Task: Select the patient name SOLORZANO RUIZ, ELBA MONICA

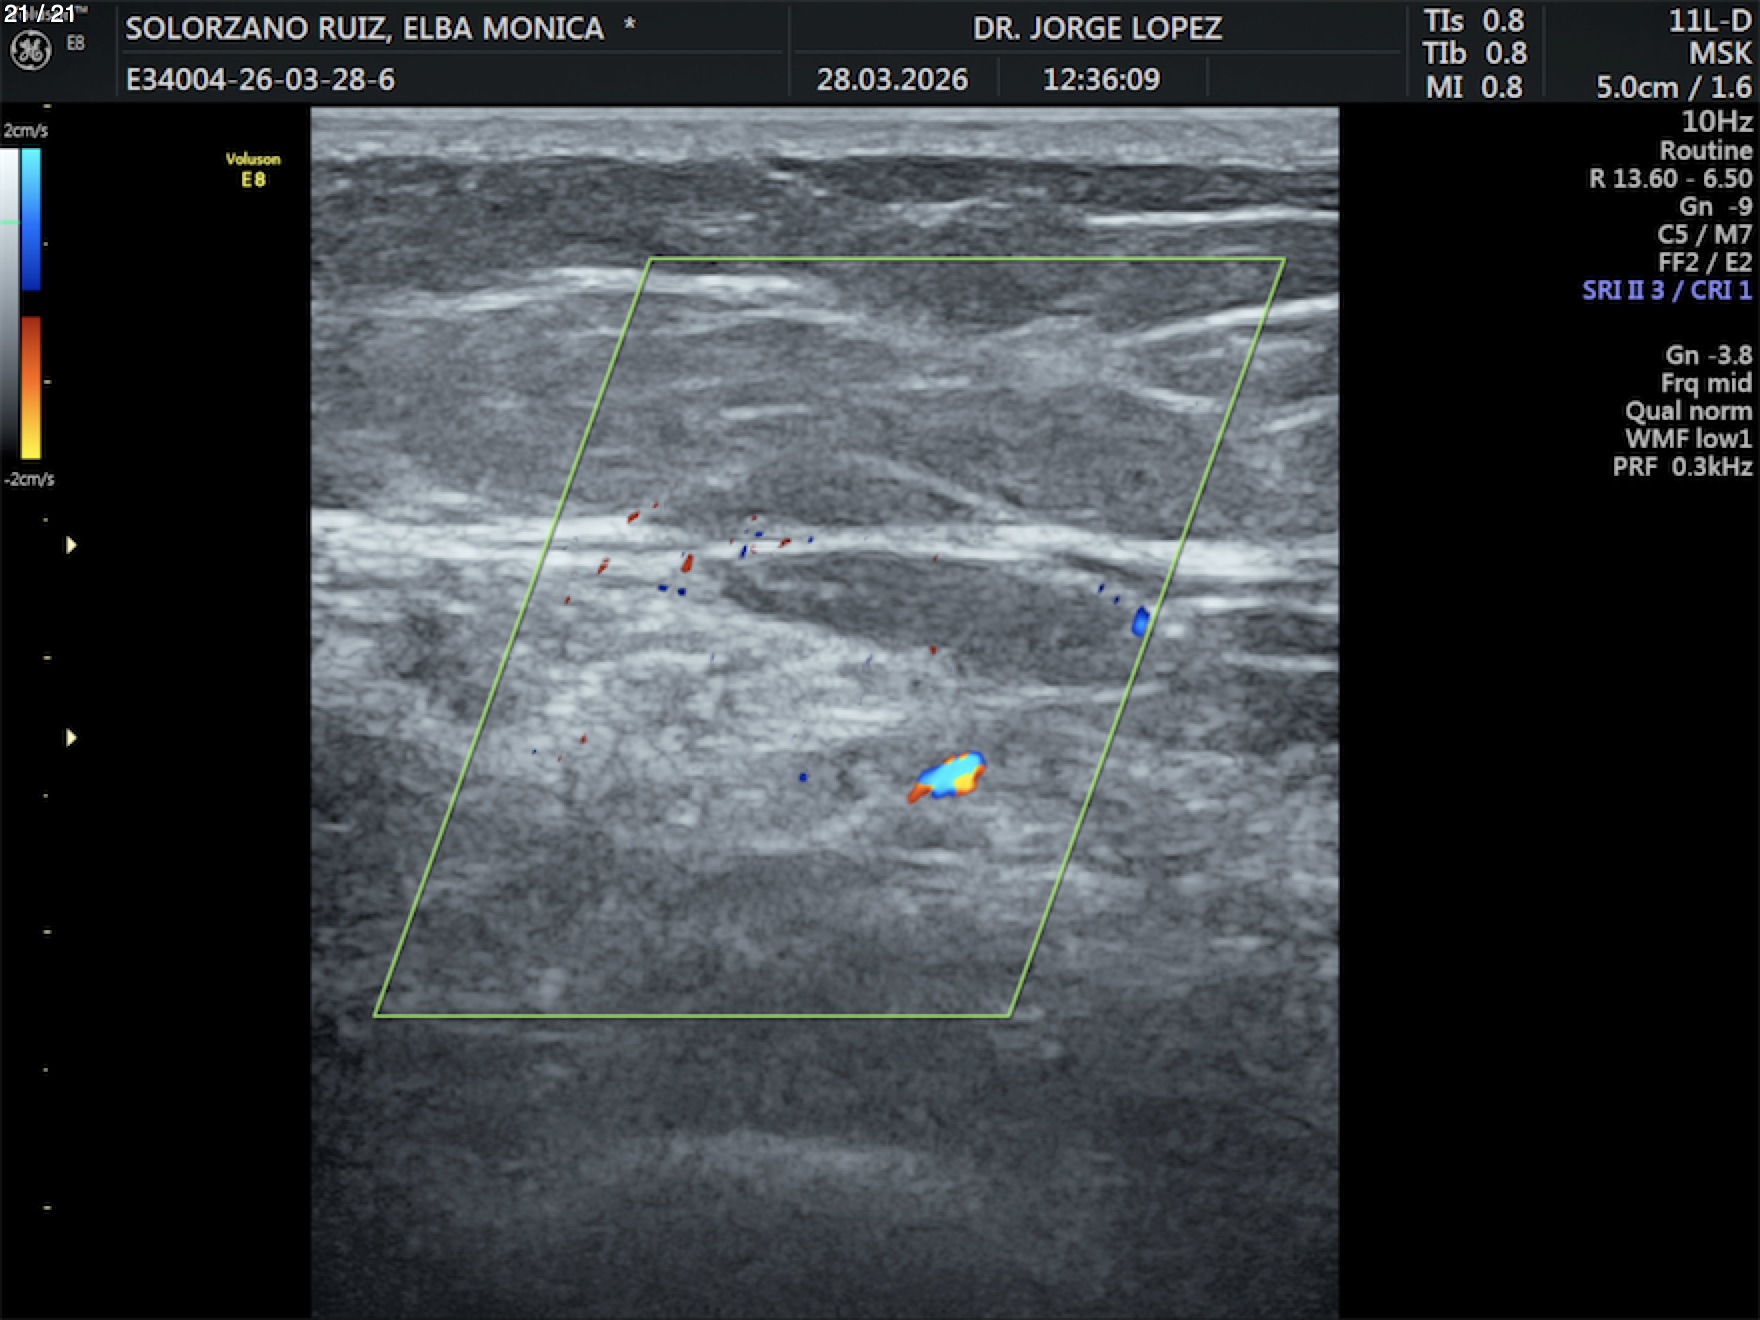Action: [x=364, y=28]
